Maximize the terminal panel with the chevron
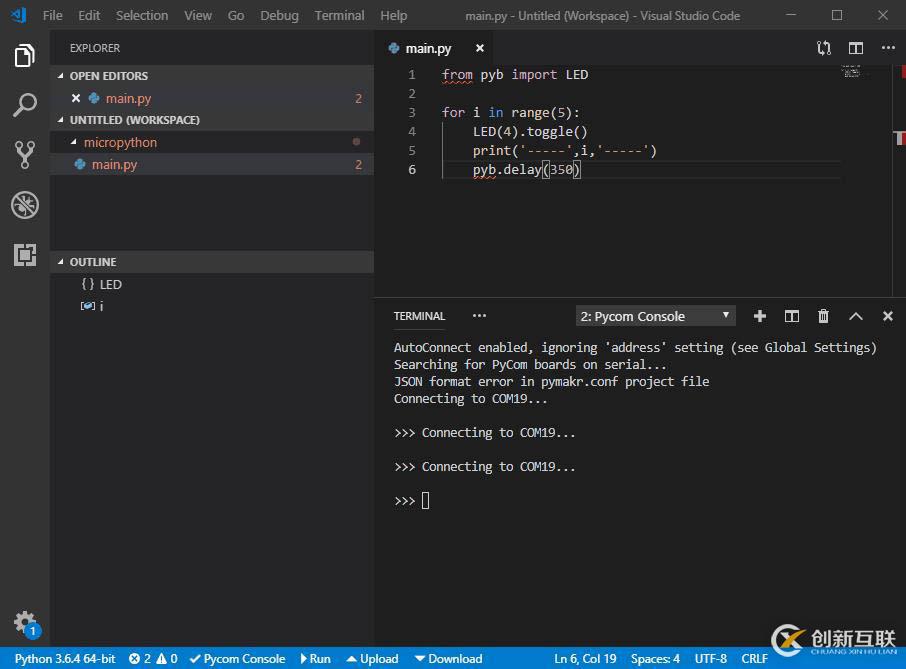Screen dimensions: 906x669 click(x=855, y=315)
